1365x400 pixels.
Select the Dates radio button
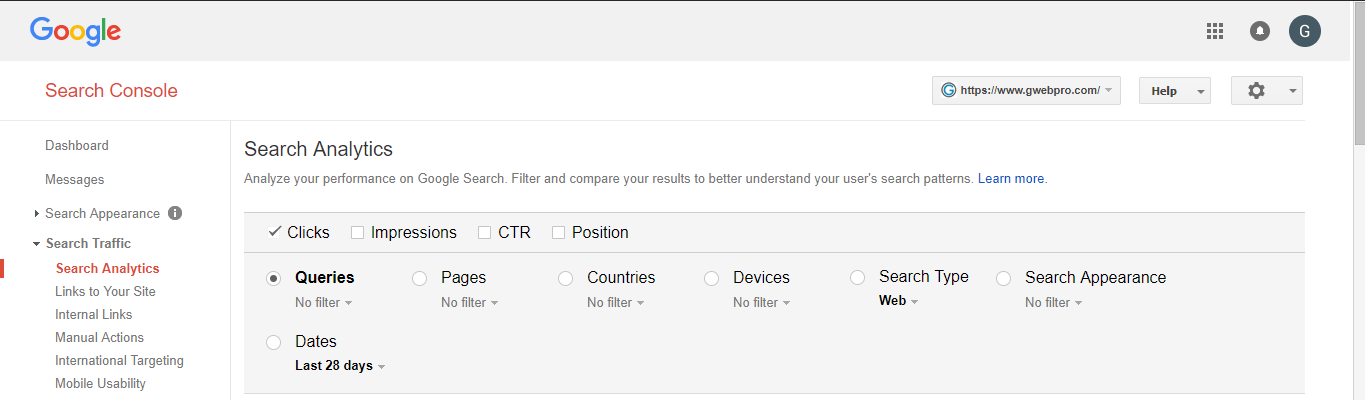(x=273, y=342)
